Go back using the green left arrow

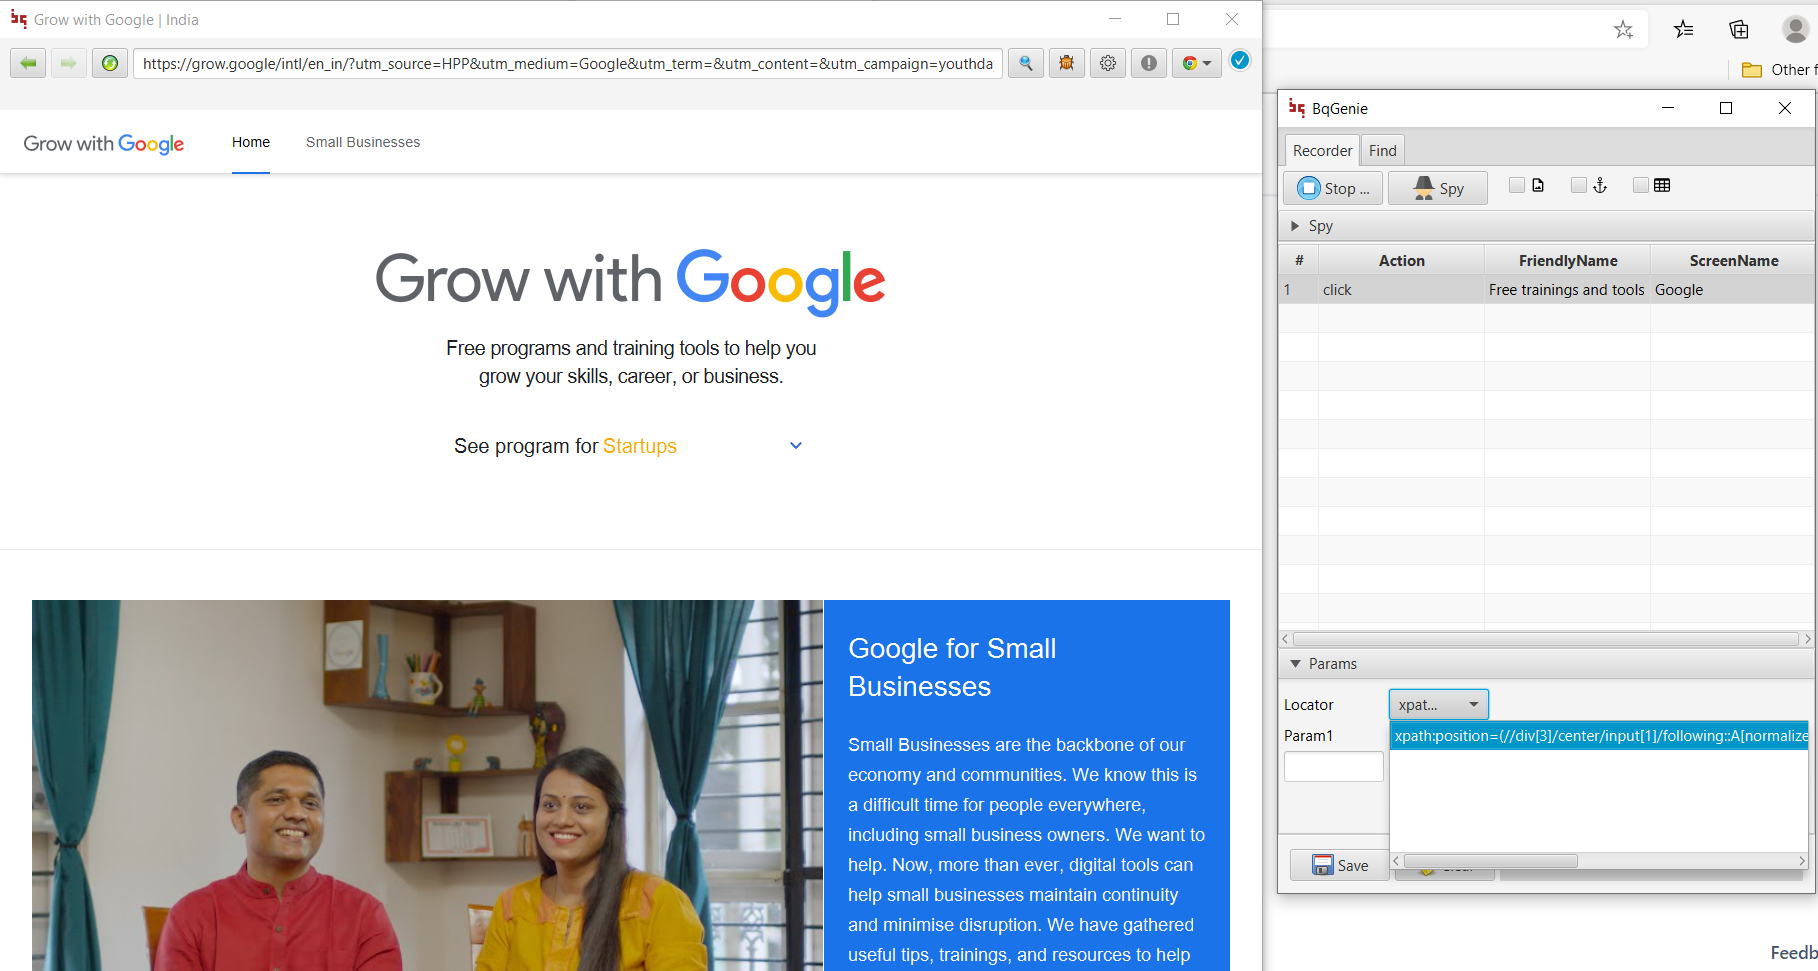pos(28,63)
